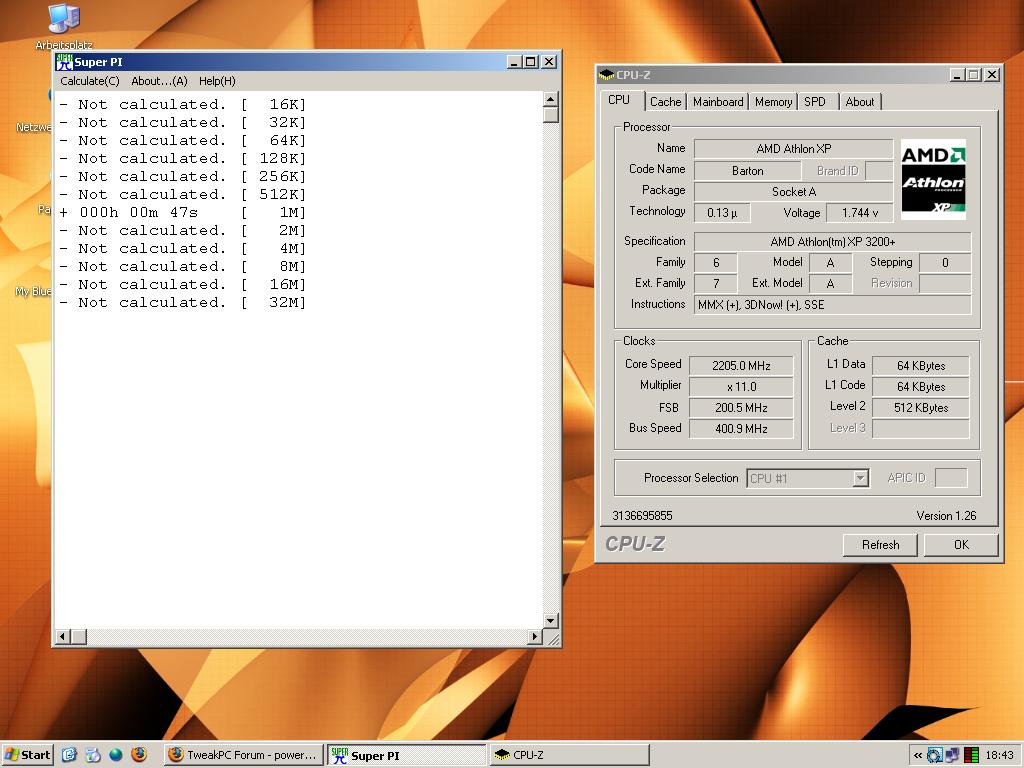1024x768 pixels.
Task: Open the Processor Selection CPU #1 dropdown
Action: [807, 478]
